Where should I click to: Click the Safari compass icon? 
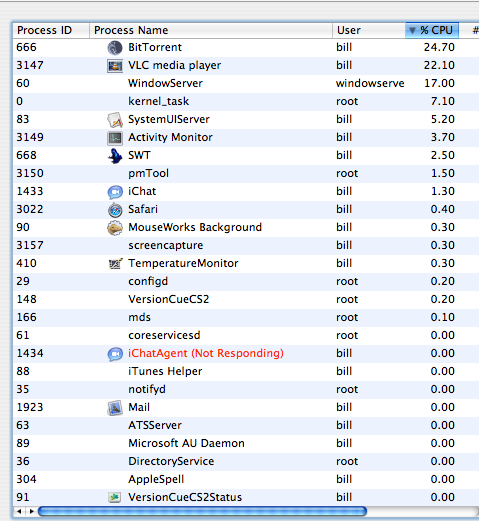point(115,210)
